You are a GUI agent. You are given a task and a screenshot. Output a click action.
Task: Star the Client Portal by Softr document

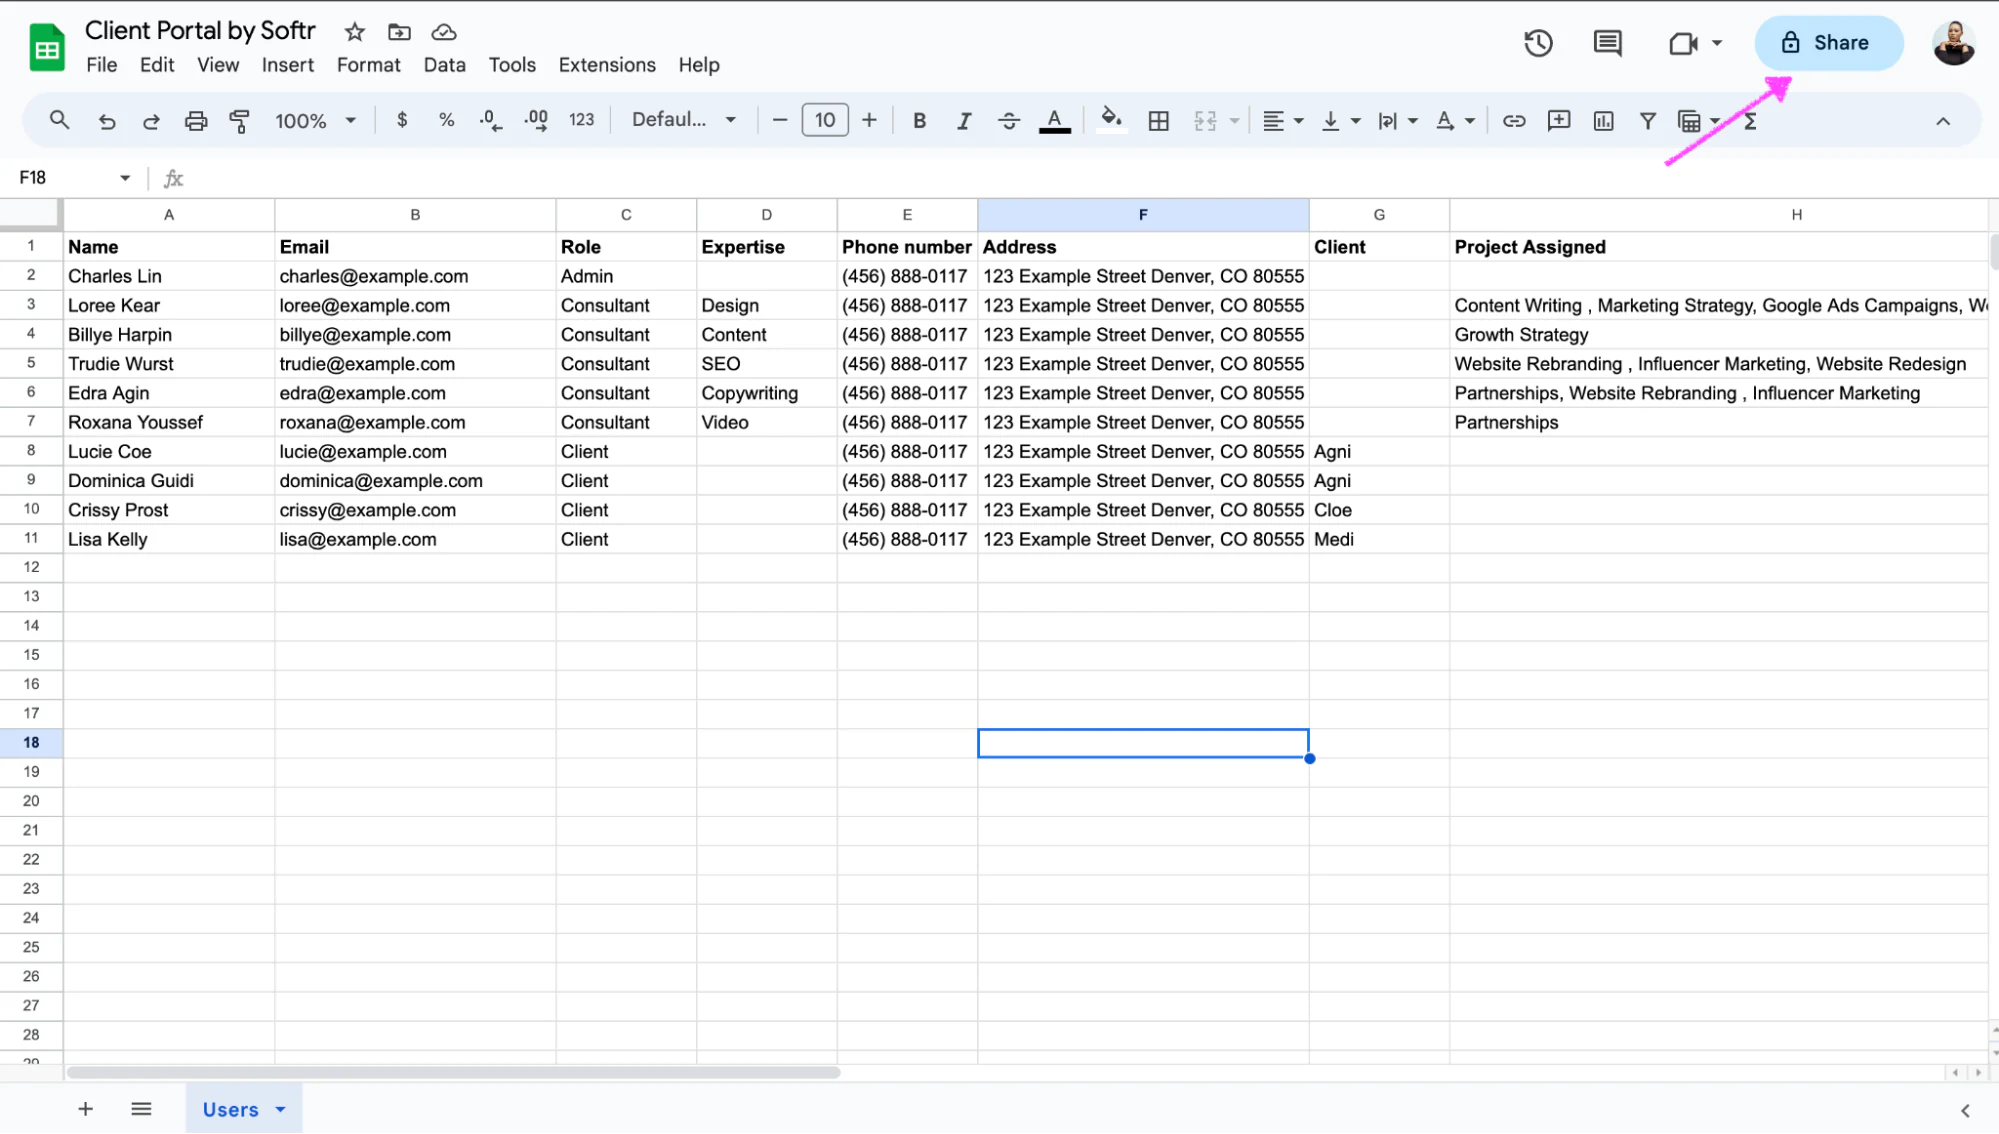(354, 32)
